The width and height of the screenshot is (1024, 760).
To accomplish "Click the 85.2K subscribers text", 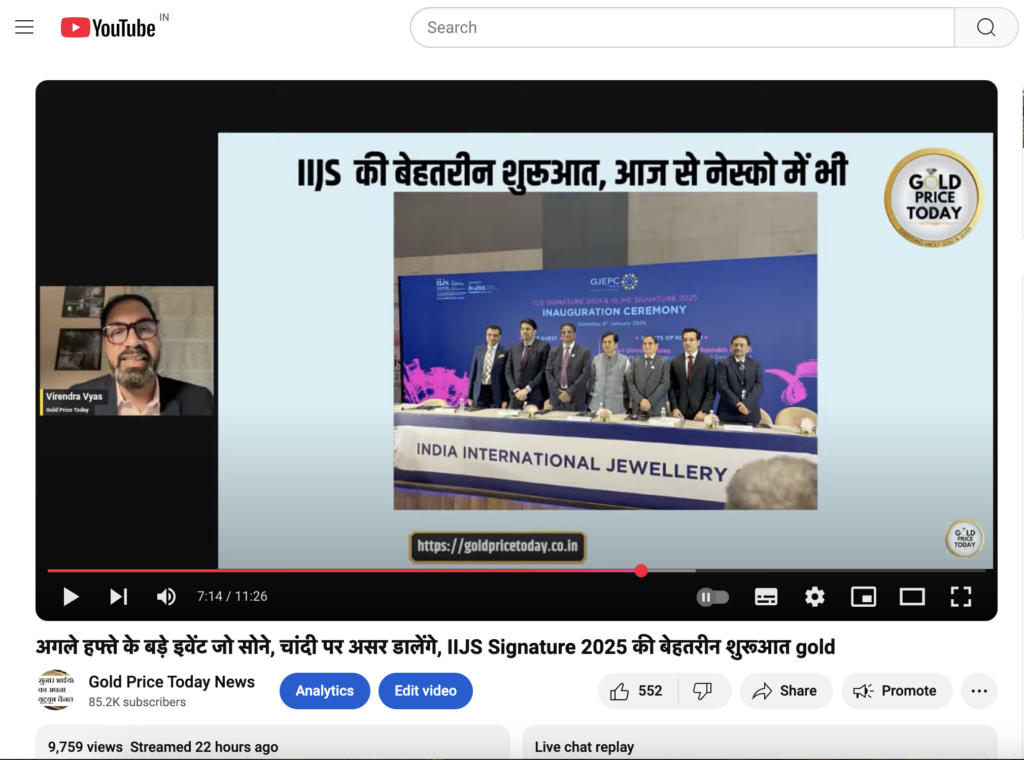I will click(x=137, y=702).
